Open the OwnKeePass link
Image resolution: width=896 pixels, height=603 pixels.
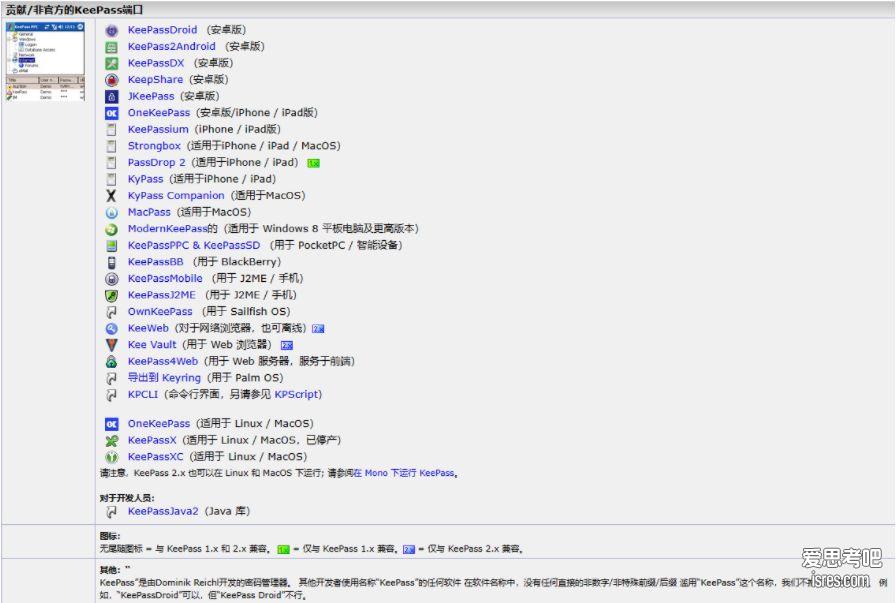pyautogui.click(x=160, y=312)
